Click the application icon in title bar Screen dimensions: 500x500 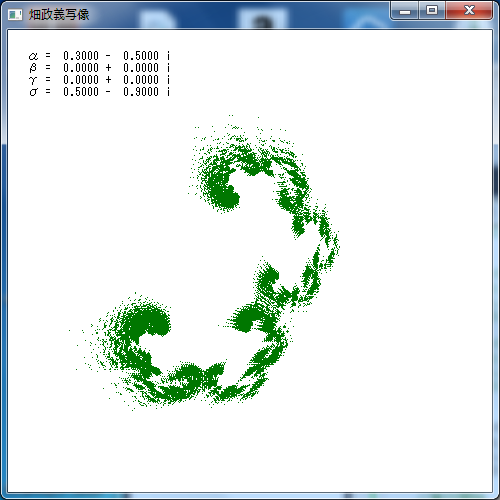tap(15, 15)
